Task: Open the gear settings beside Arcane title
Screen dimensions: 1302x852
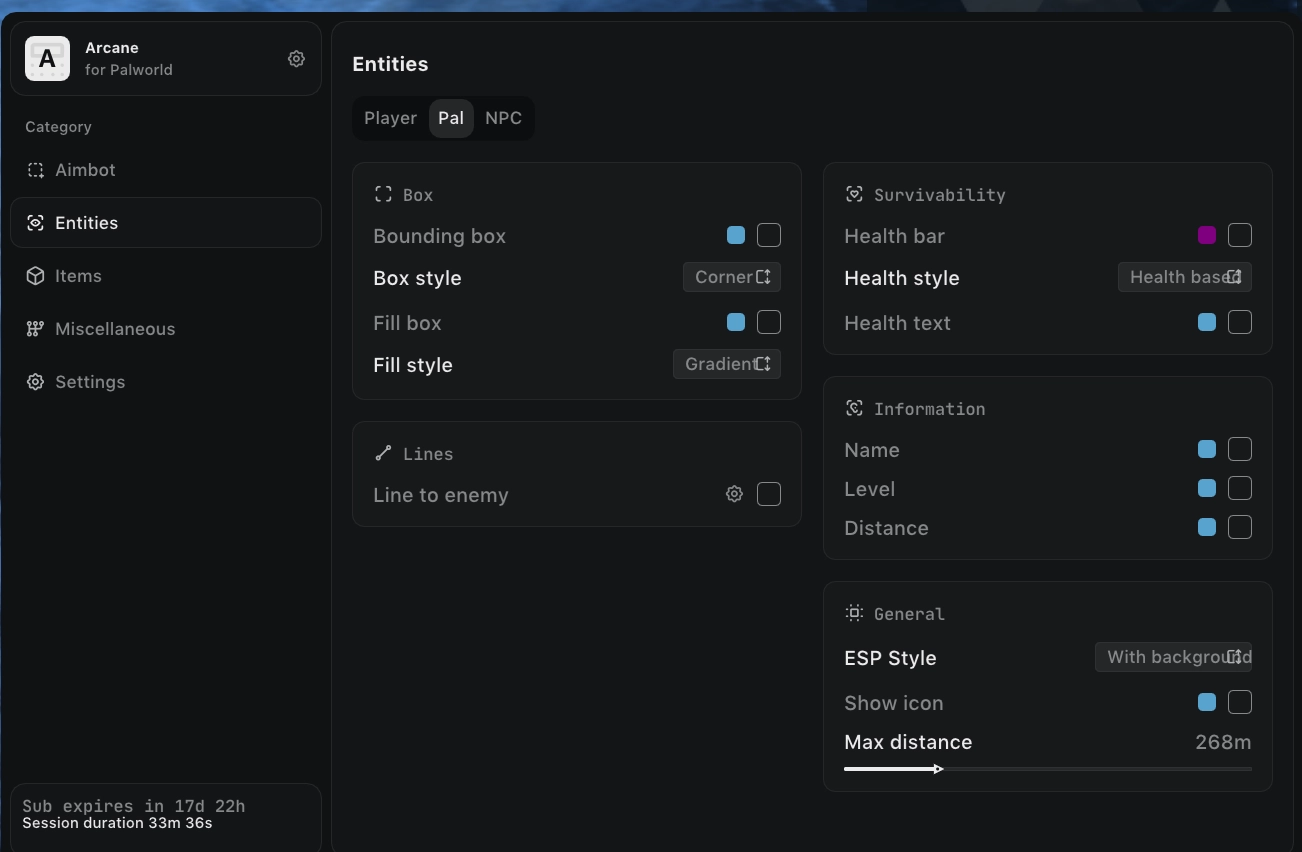Action: [x=296, y=59]
